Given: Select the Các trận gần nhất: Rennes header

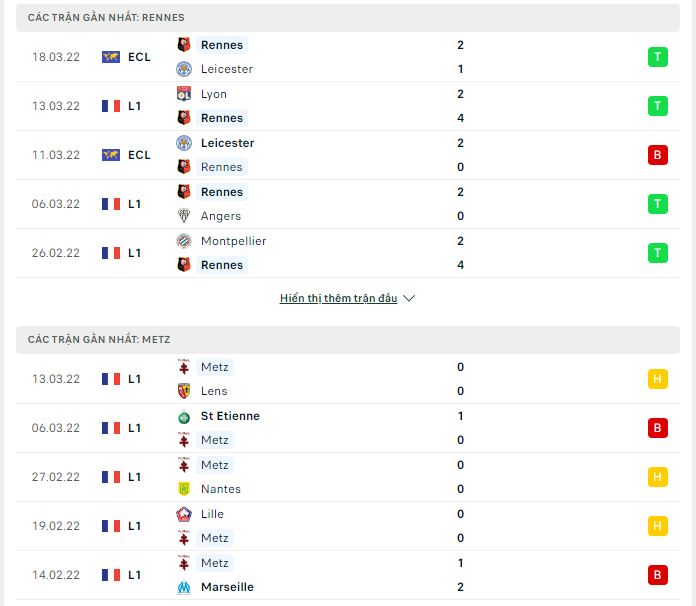Looking at the screenshot, I should (348, 18).
